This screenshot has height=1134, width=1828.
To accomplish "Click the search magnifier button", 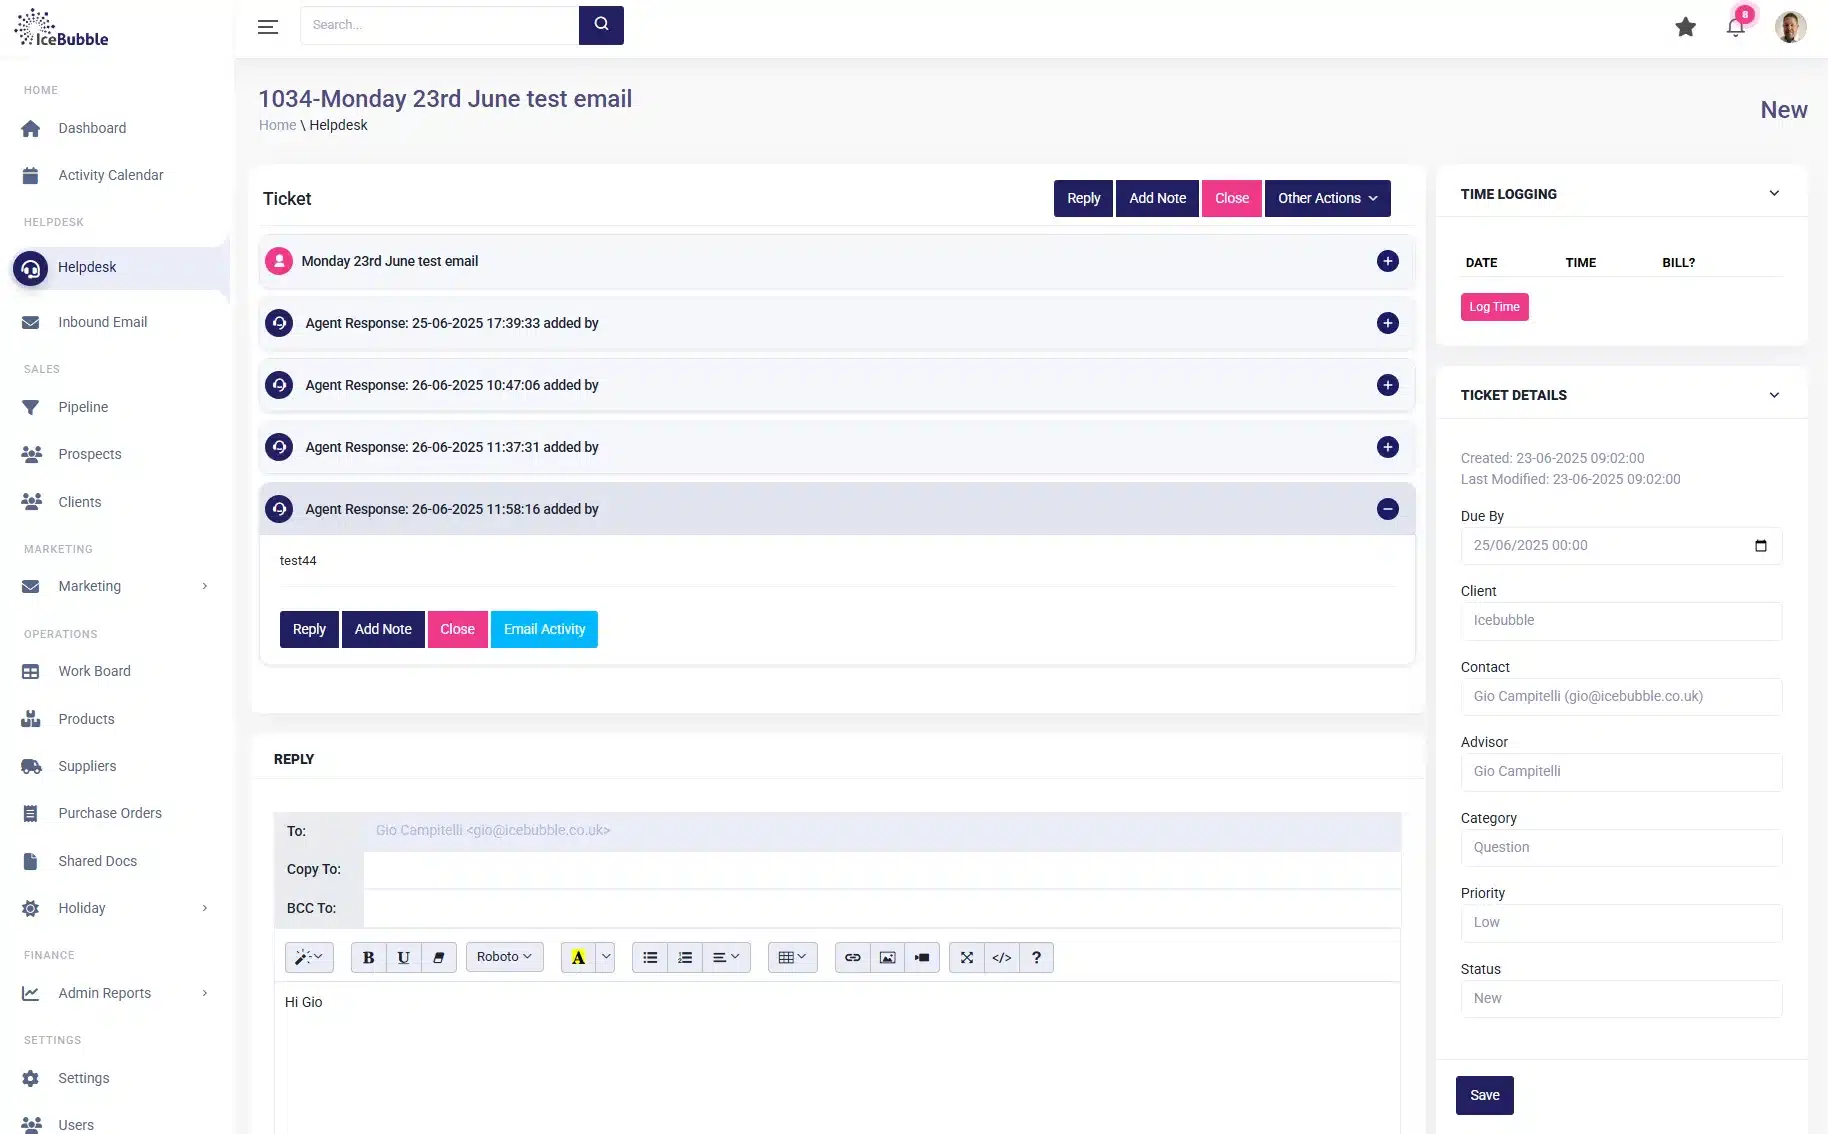I will point(601,25).
